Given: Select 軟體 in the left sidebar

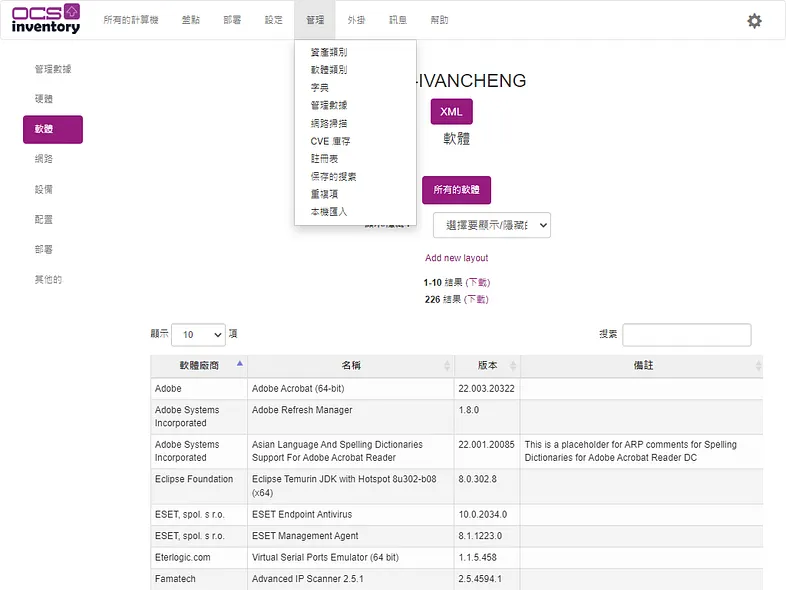Looking at the screenshot, I should [x=53, y=129].
